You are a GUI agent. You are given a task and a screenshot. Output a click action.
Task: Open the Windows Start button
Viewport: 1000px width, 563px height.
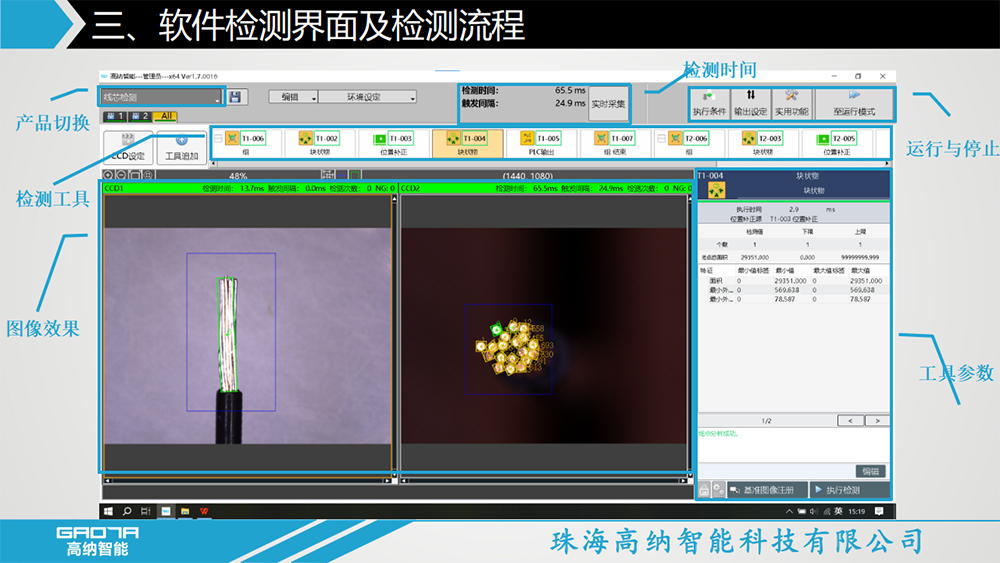108,511
